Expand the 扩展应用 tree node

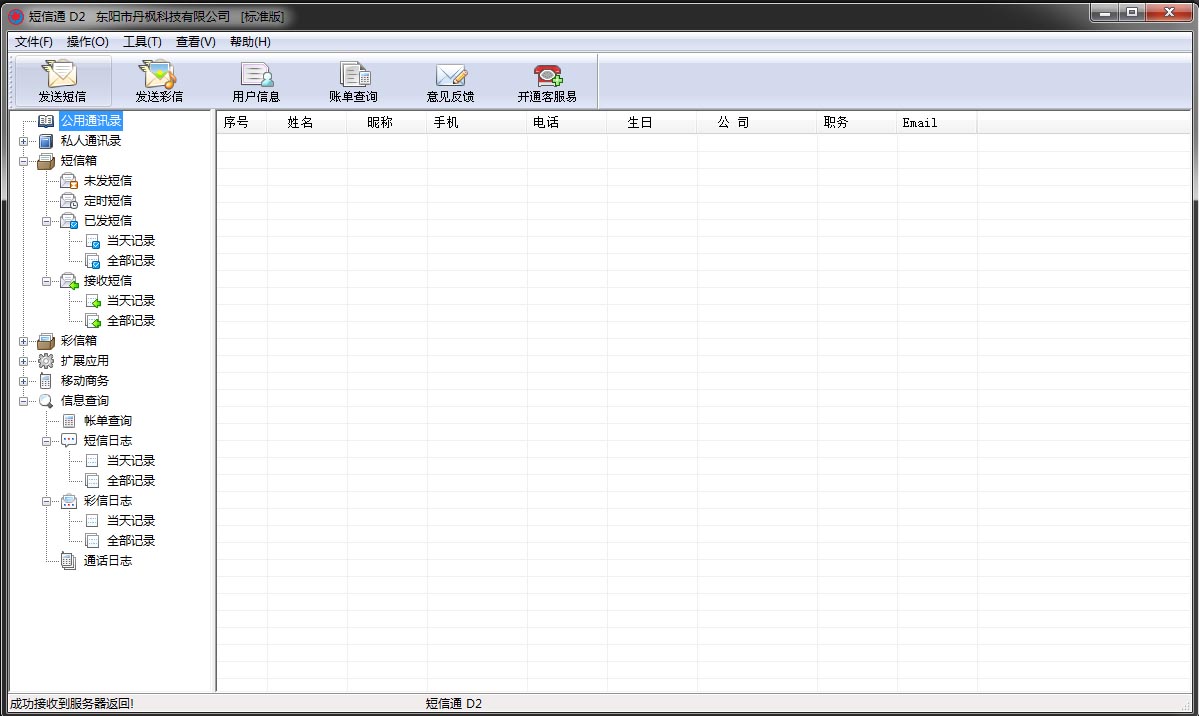tap(23, 361)
